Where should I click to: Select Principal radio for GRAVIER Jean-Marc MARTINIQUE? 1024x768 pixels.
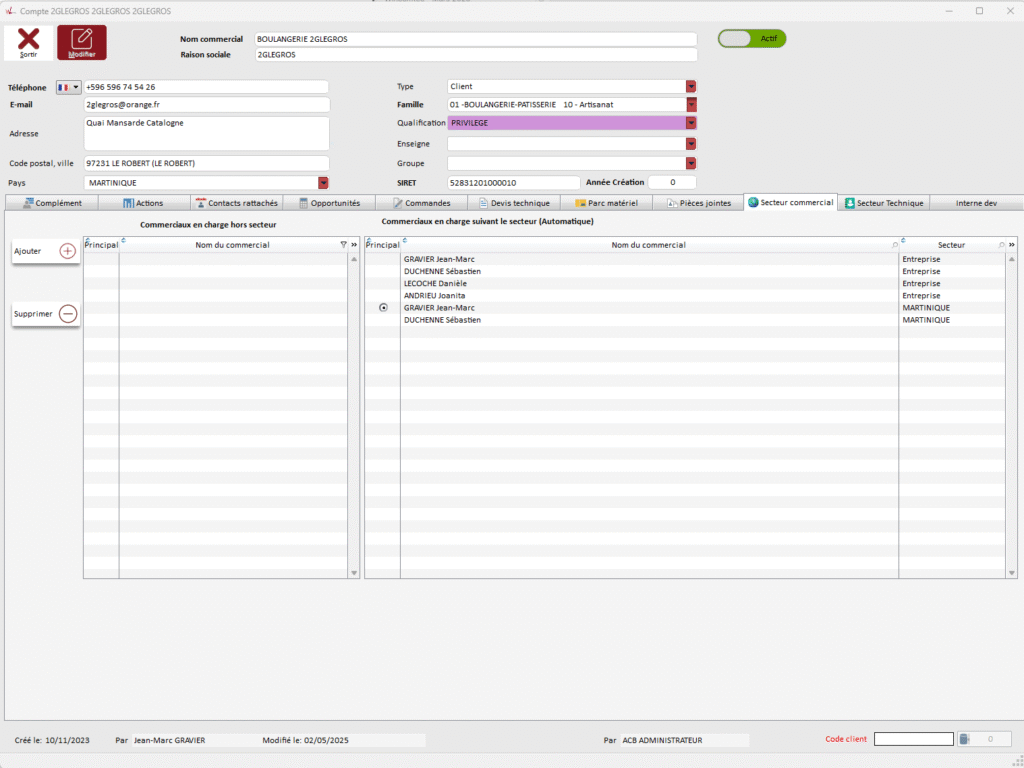(383, 308)
